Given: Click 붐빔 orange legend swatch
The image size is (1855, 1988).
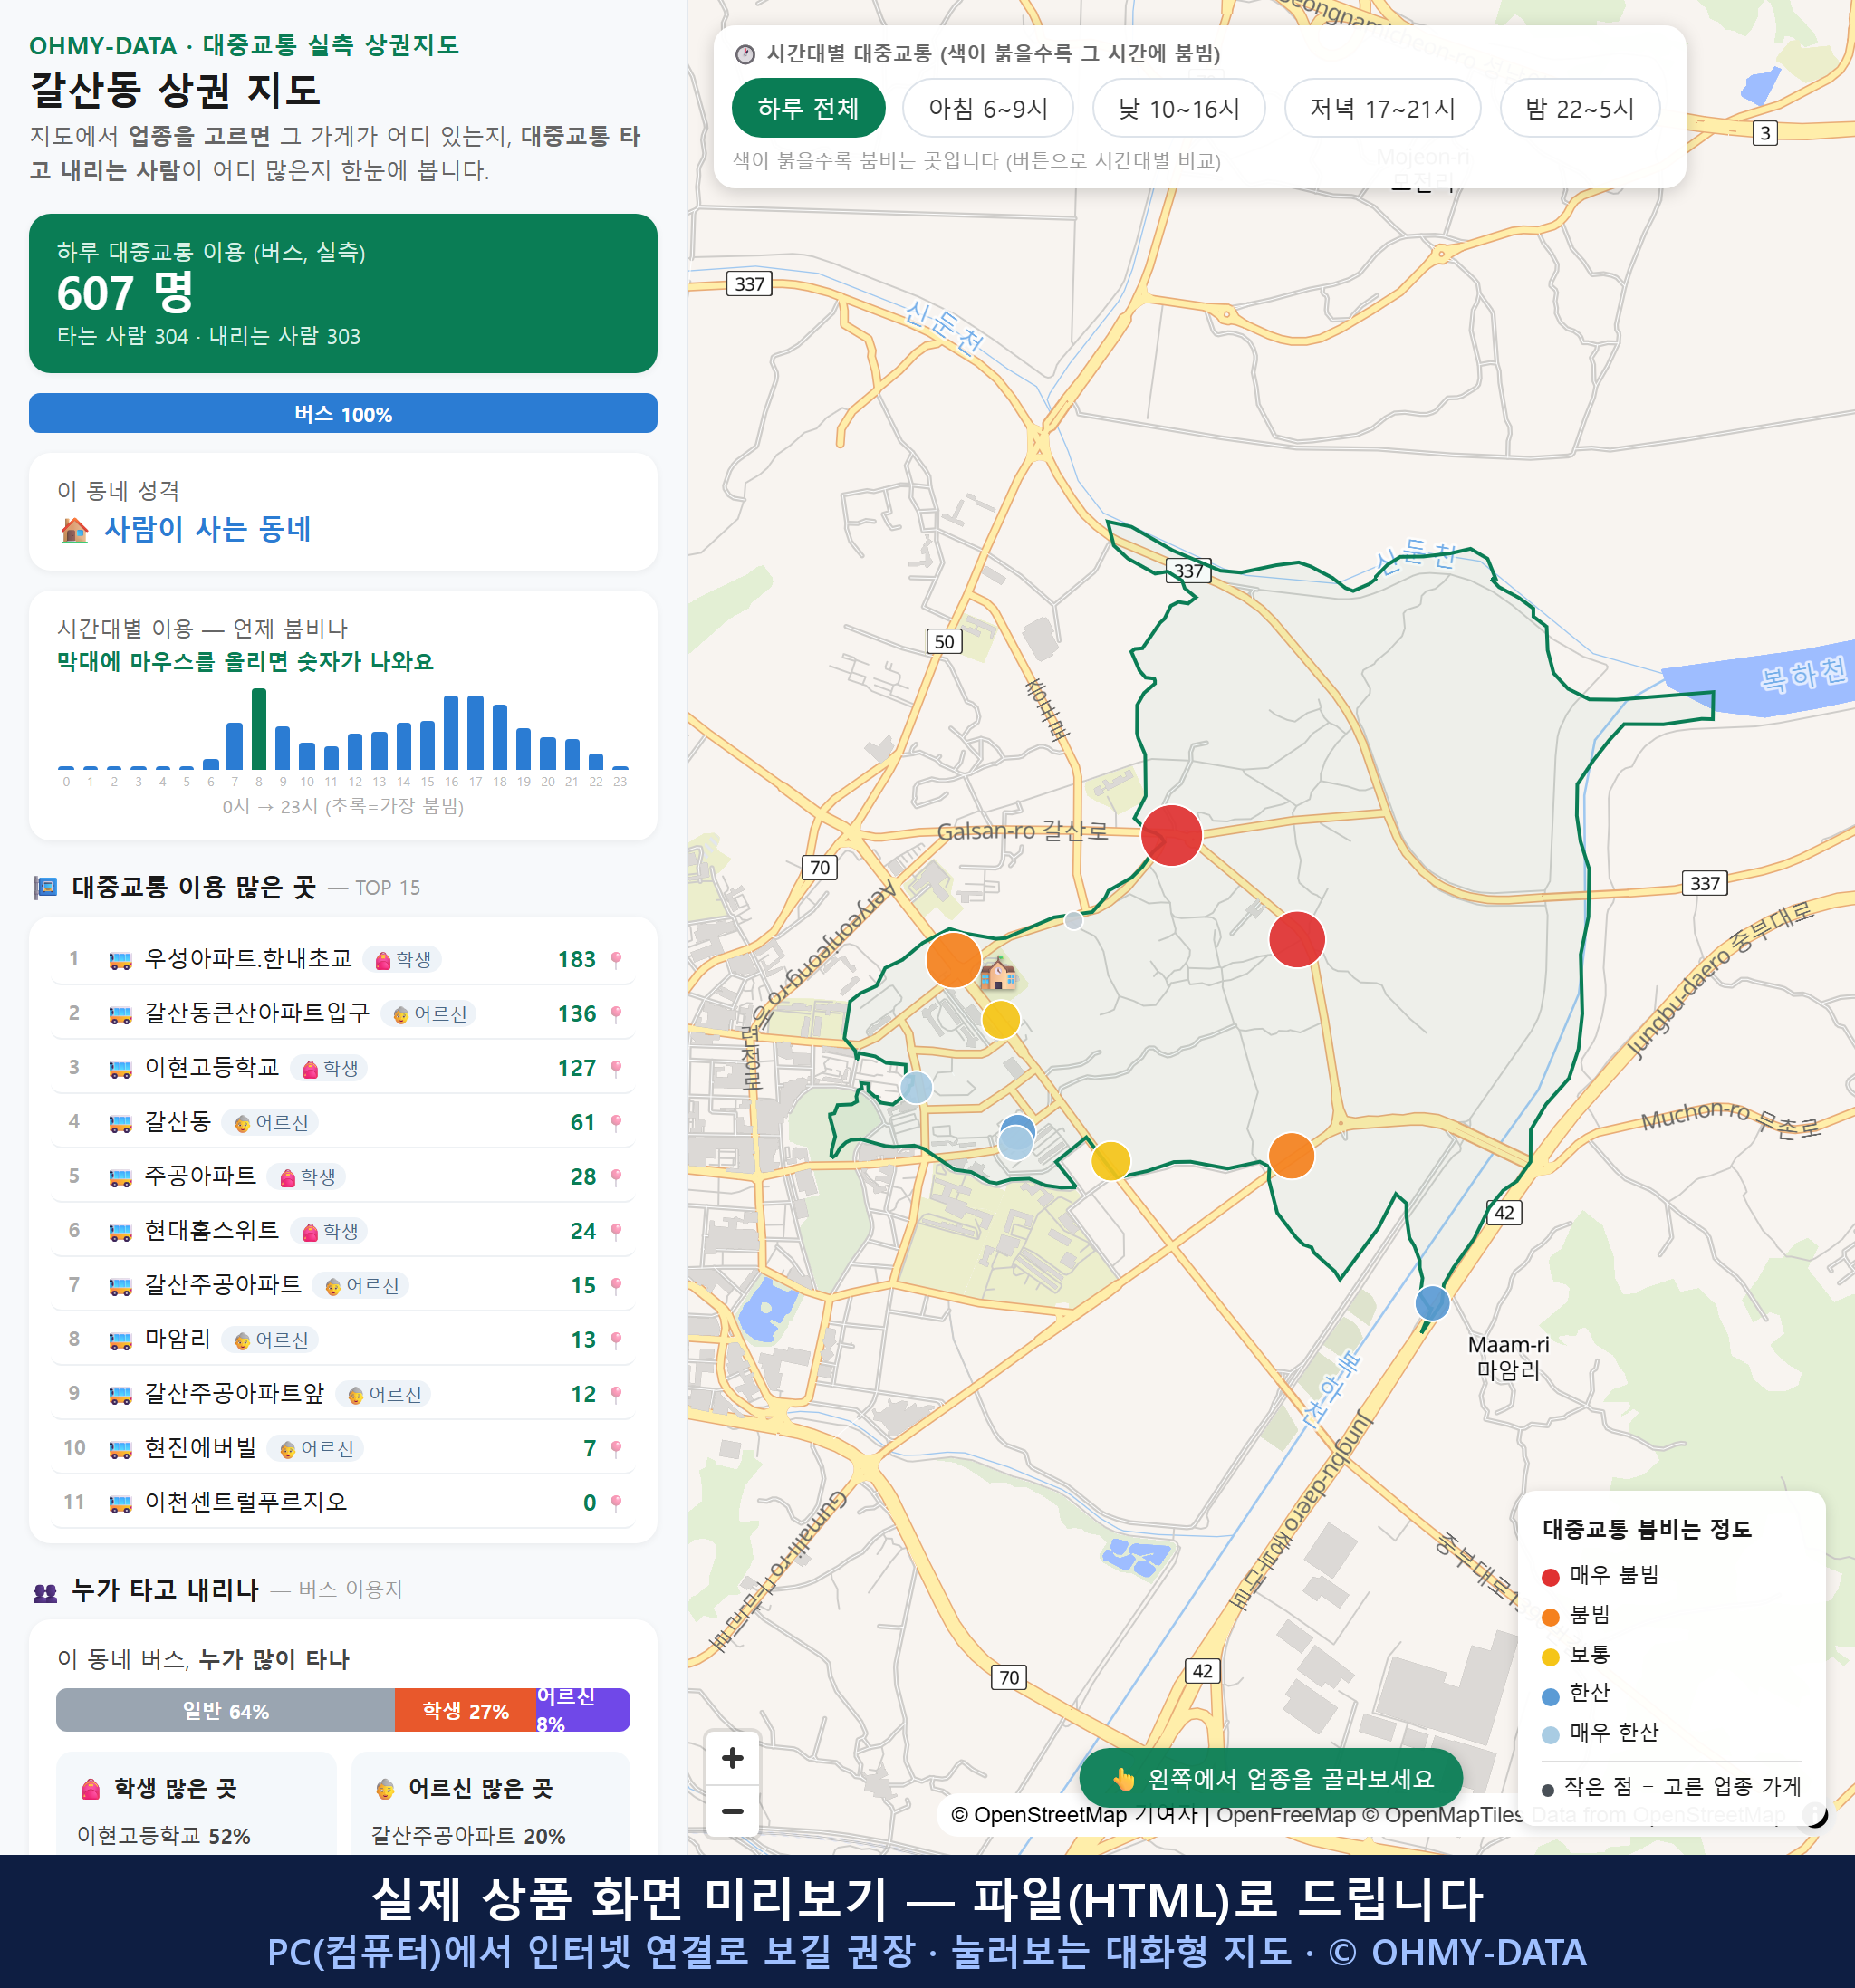Looking at the screenshot, I should click(x=1550, y=1617).
